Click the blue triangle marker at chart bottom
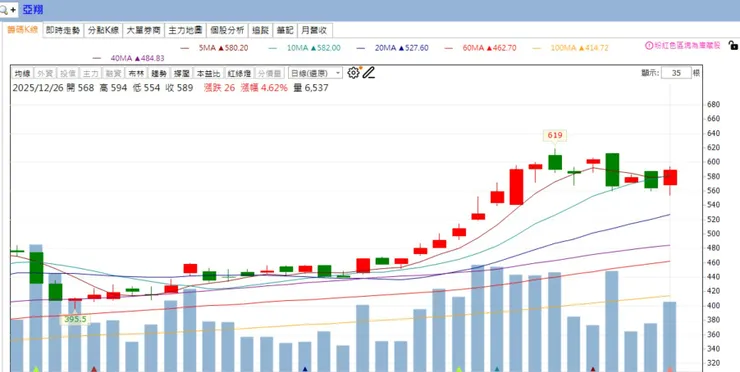 (305, 369)
